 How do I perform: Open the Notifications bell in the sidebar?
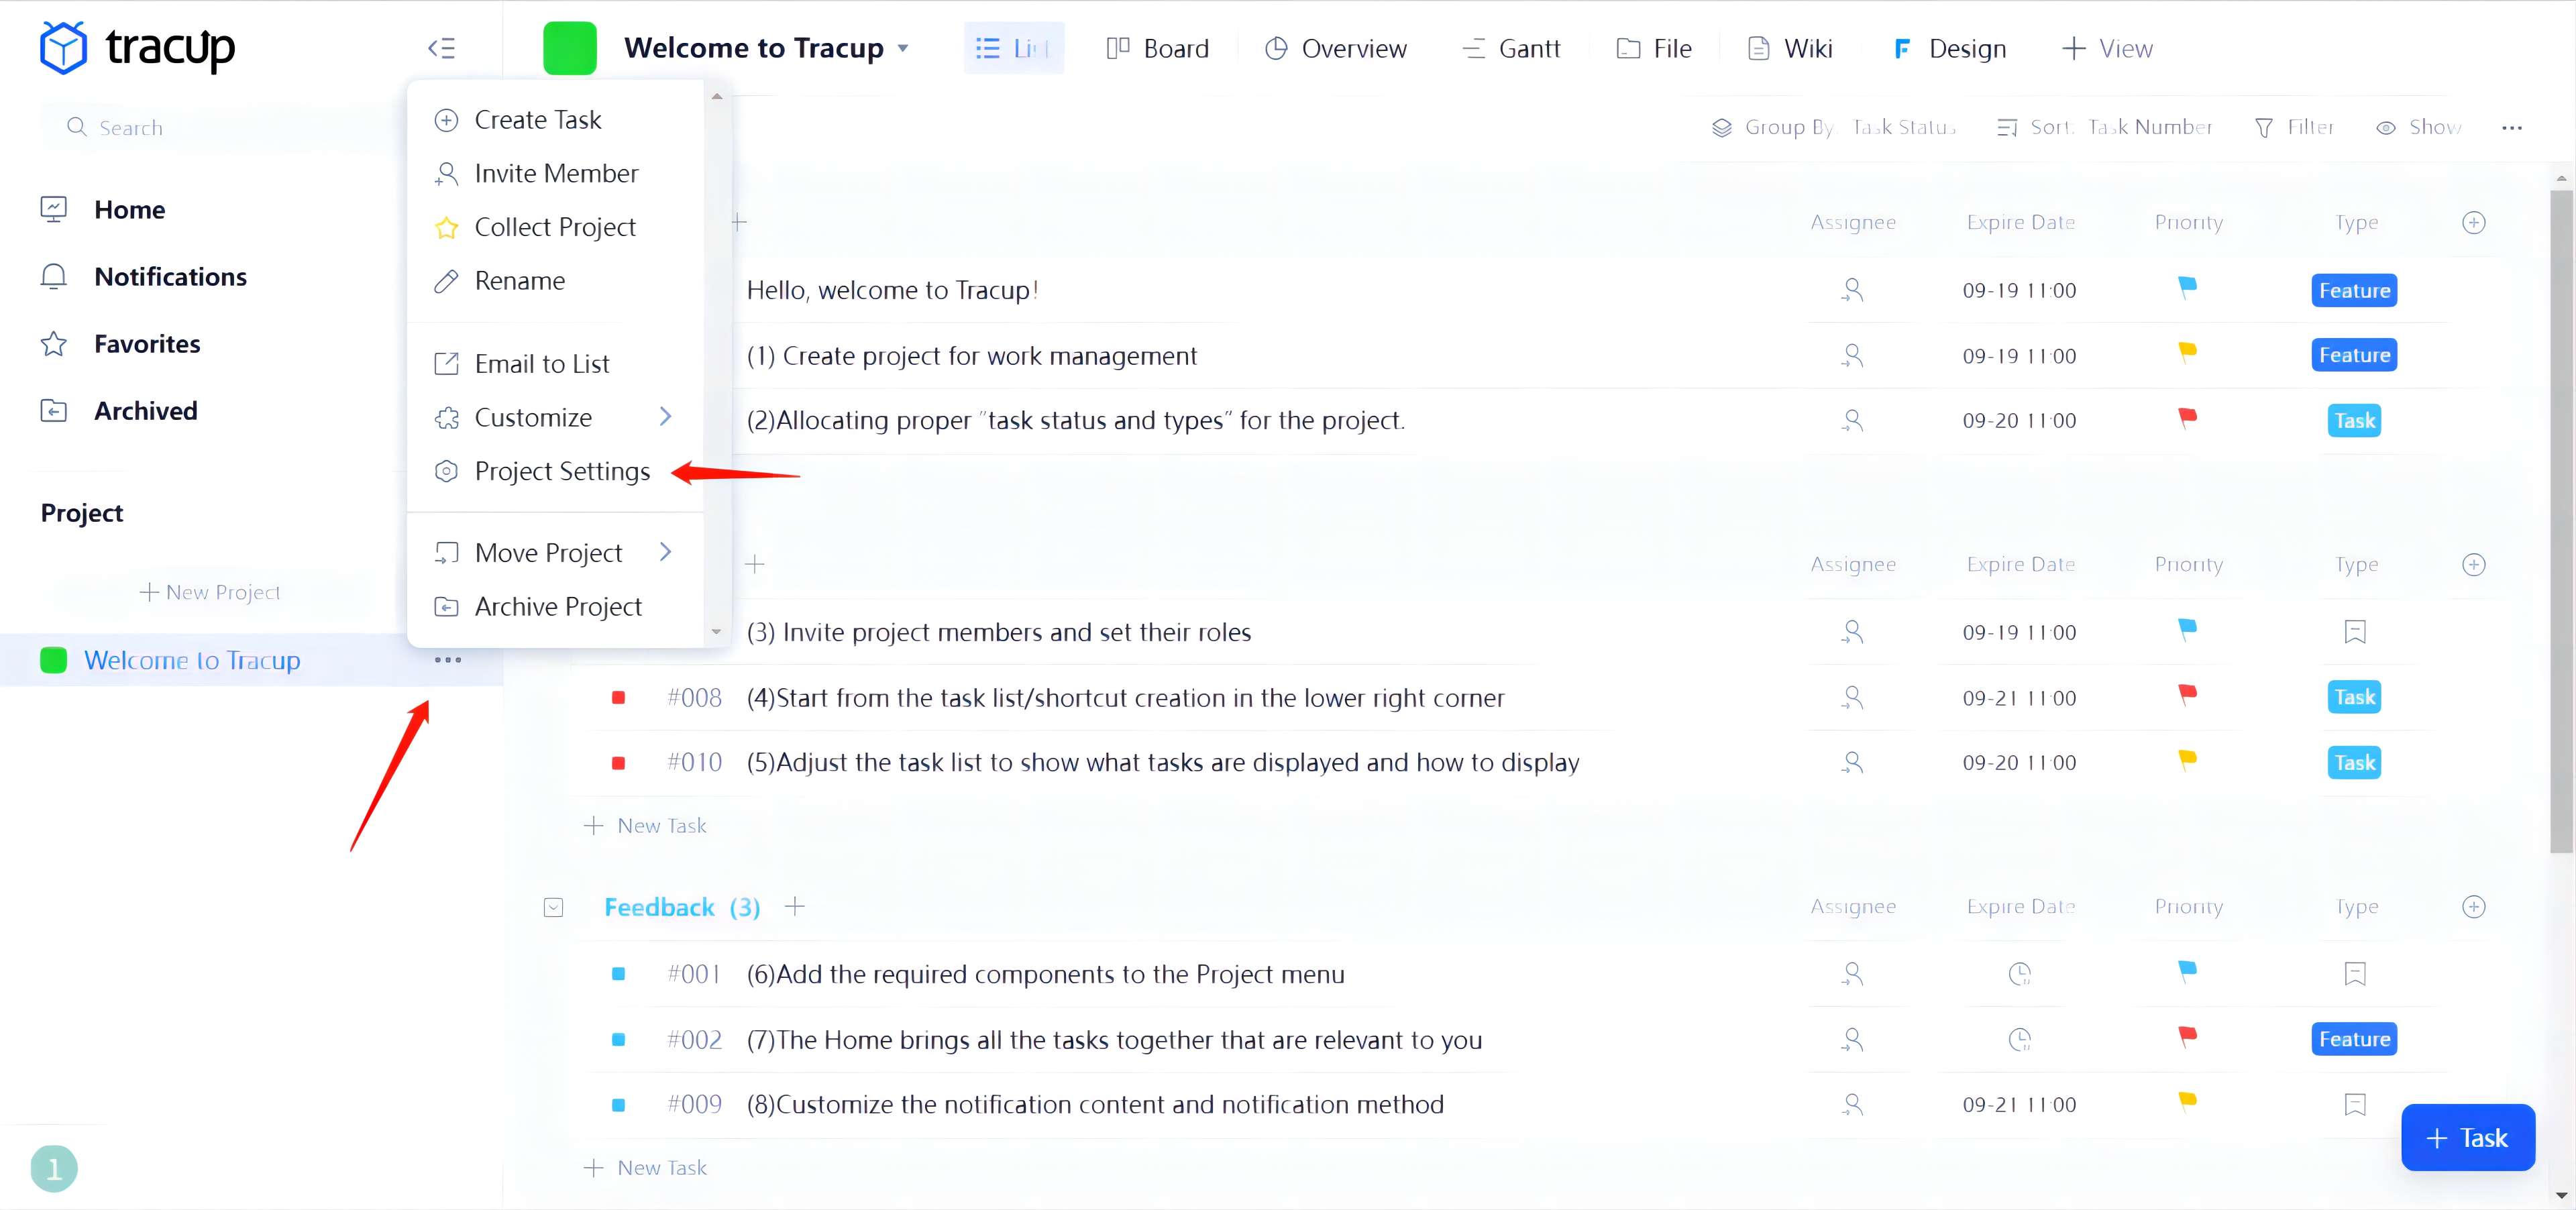pos(170,276)
